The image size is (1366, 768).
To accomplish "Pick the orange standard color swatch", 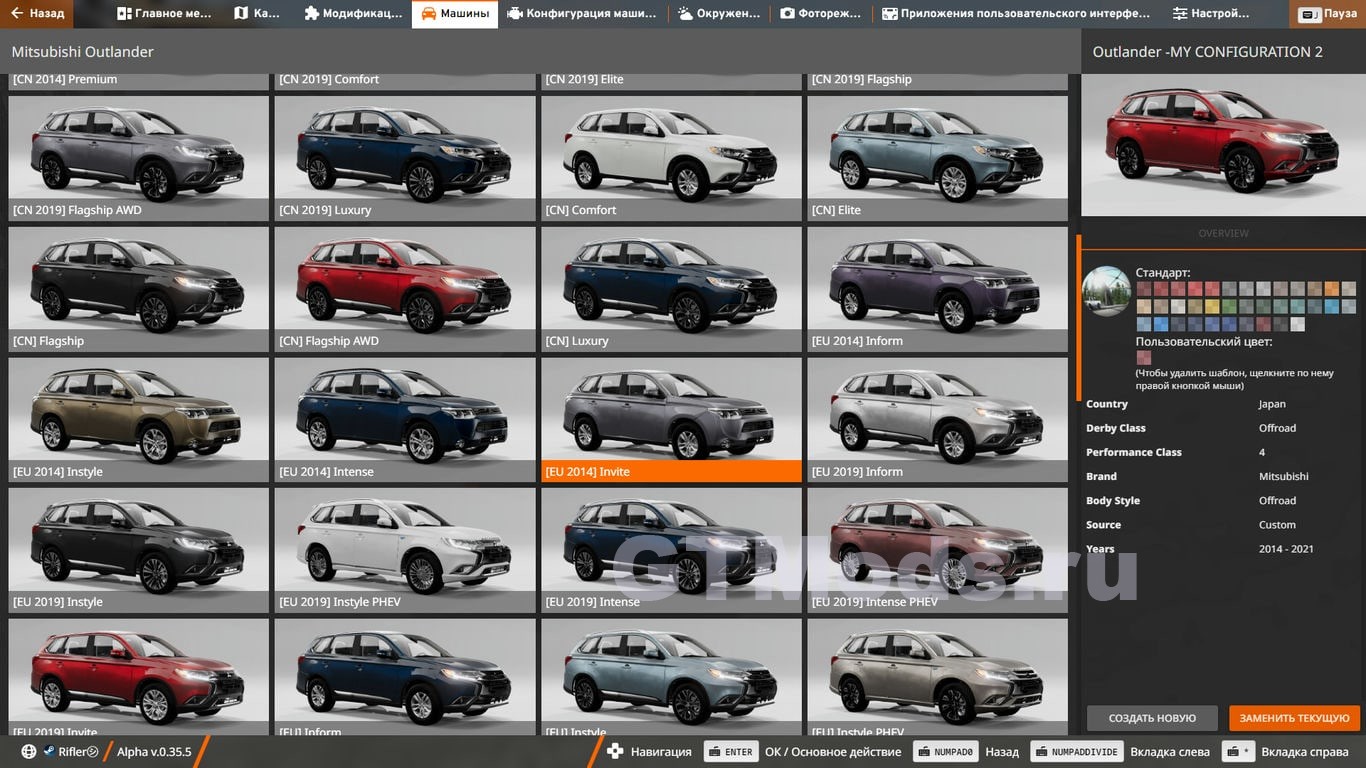I will click(x=1332, y=289).
